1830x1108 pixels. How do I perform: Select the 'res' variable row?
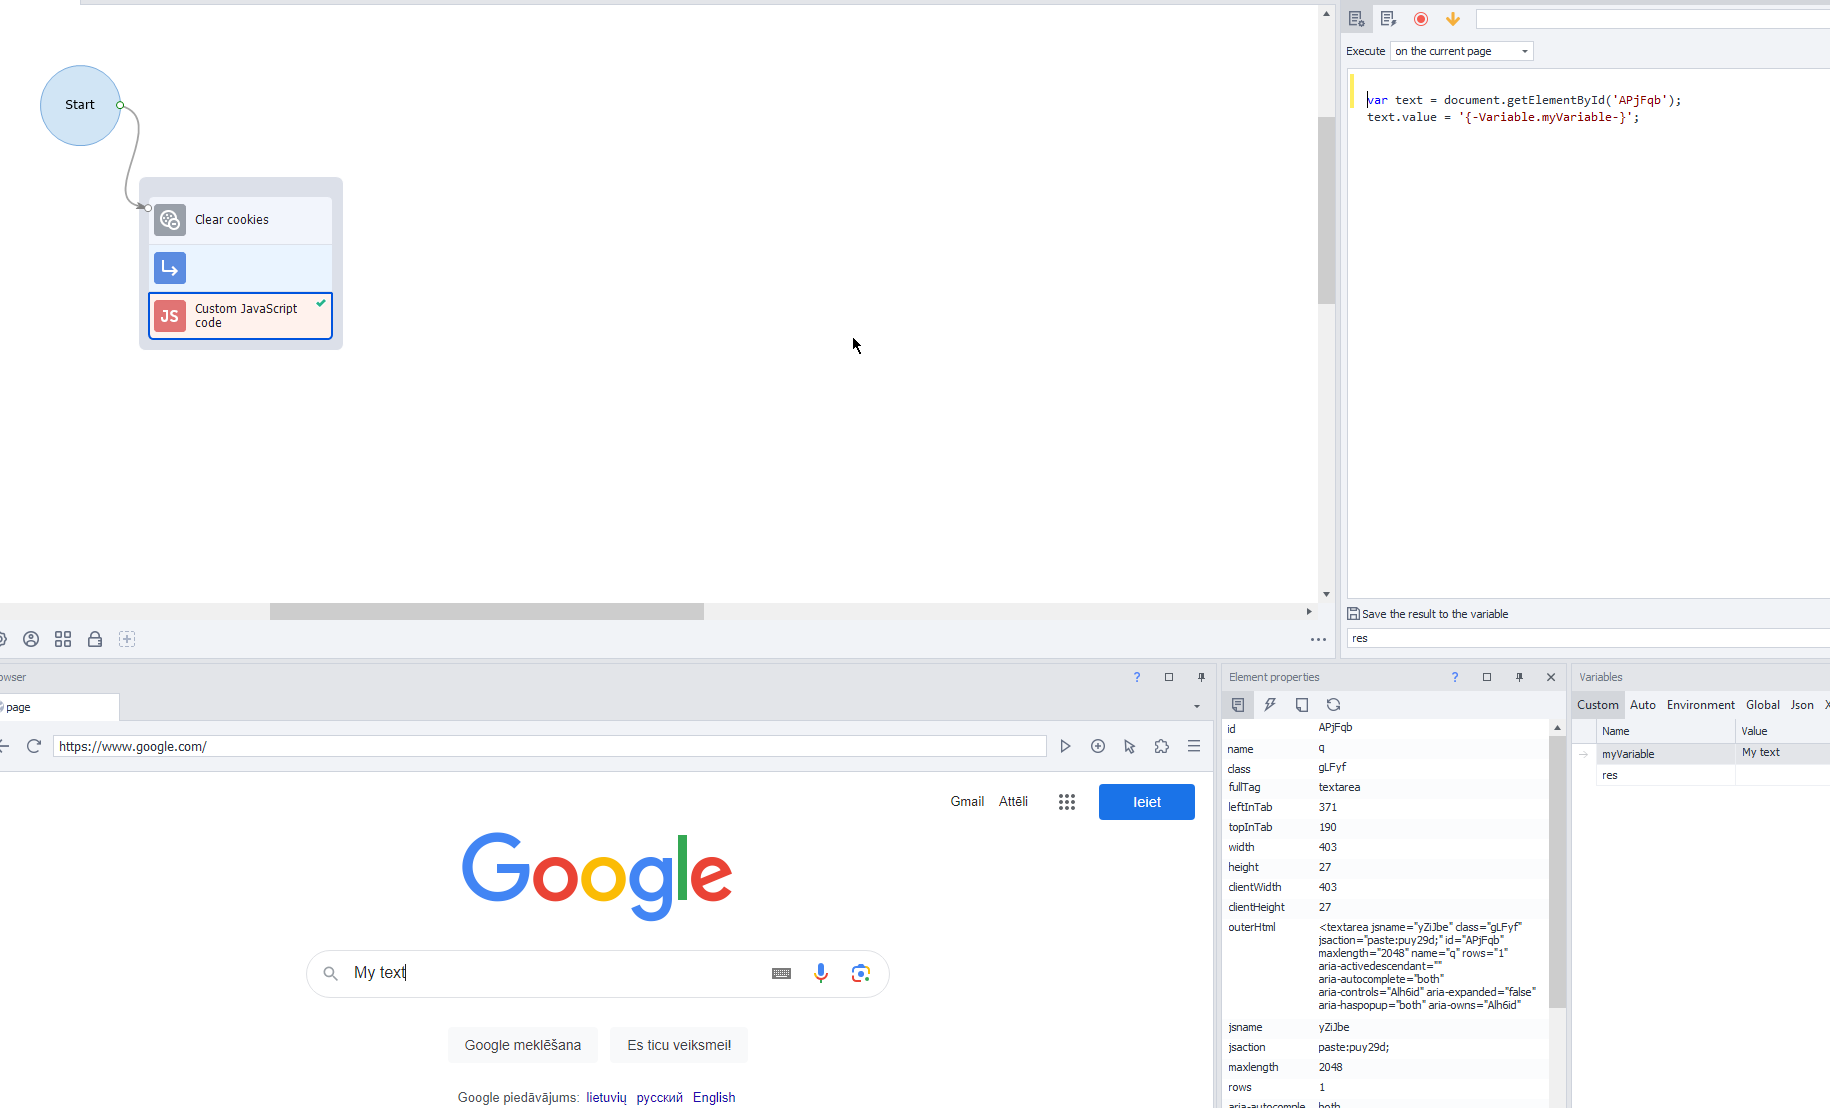1701,776
